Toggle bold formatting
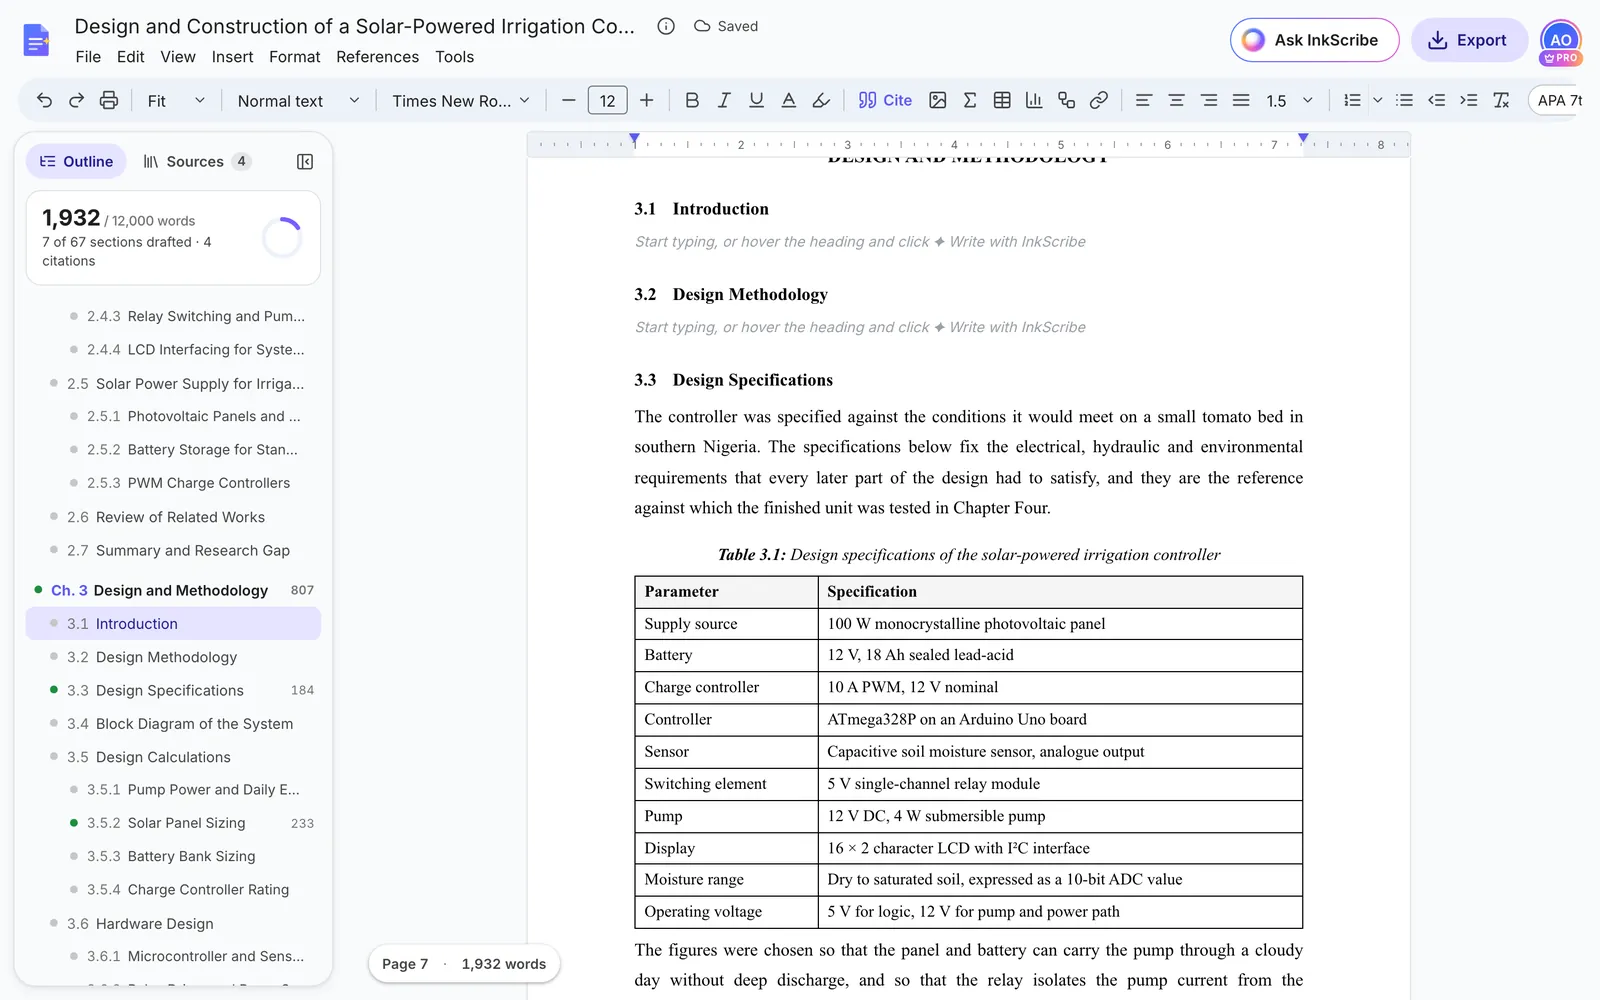Viewport: 1600px width, 1000px height. tap(692, 100)
